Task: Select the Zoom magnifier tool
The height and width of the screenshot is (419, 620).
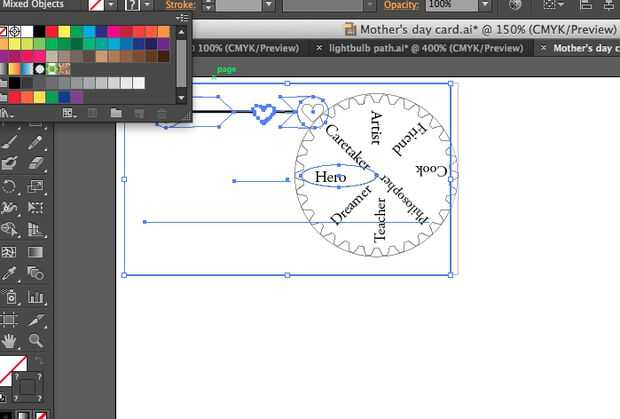Action: 35,340
